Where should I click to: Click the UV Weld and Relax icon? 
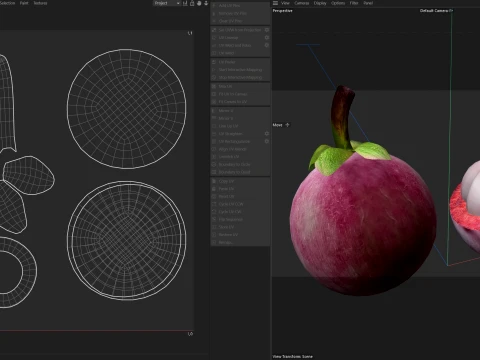(x=214, y=45)
